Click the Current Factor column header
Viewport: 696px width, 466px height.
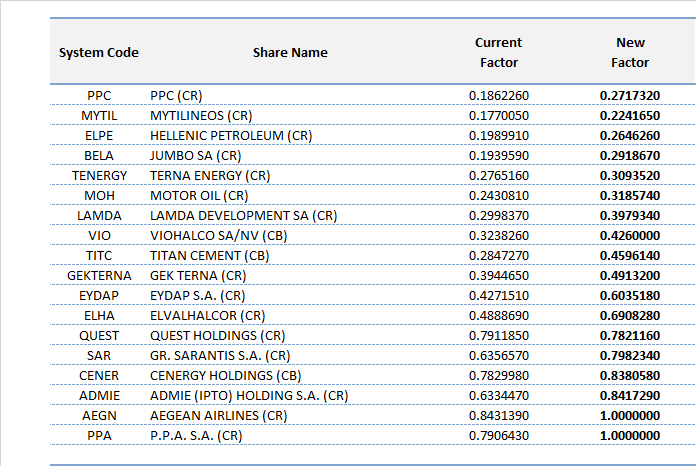pyautogui.click(x=498, y=52)
